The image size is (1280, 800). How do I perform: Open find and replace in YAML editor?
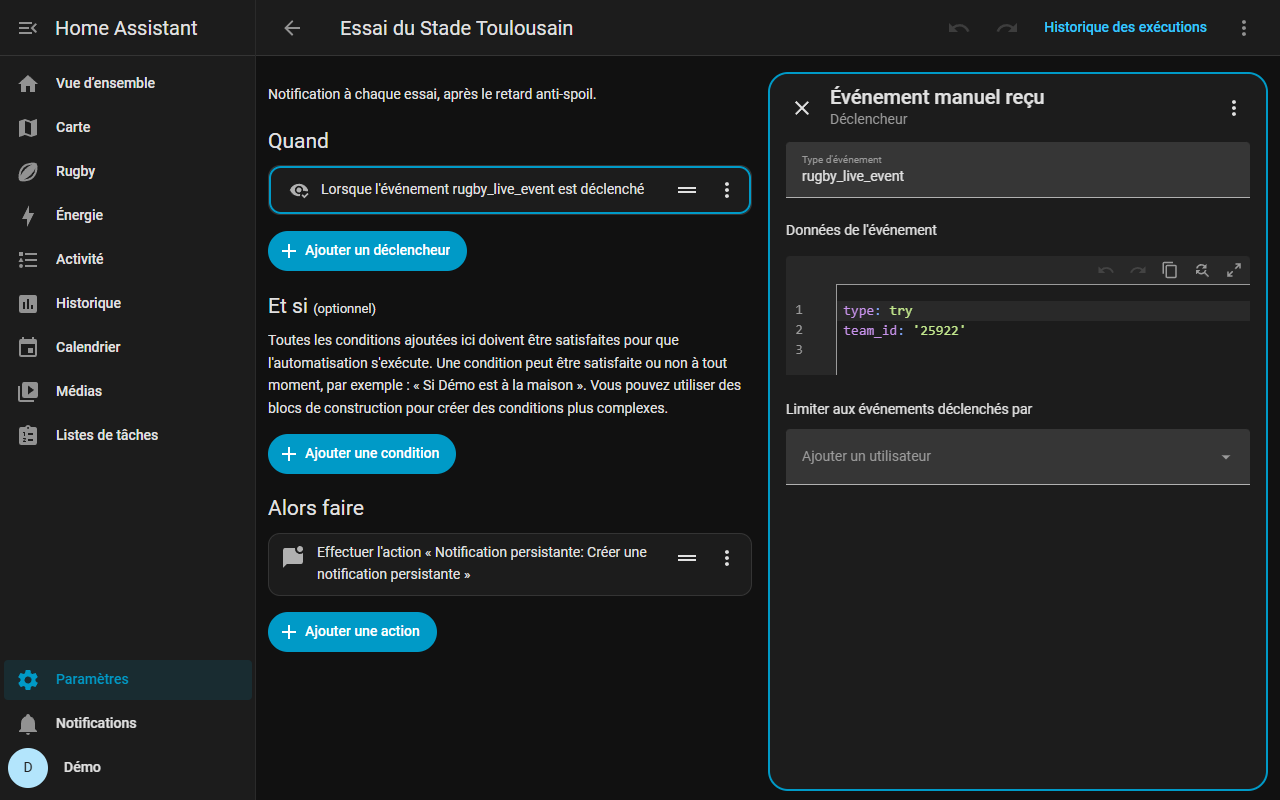(1202, 270)
